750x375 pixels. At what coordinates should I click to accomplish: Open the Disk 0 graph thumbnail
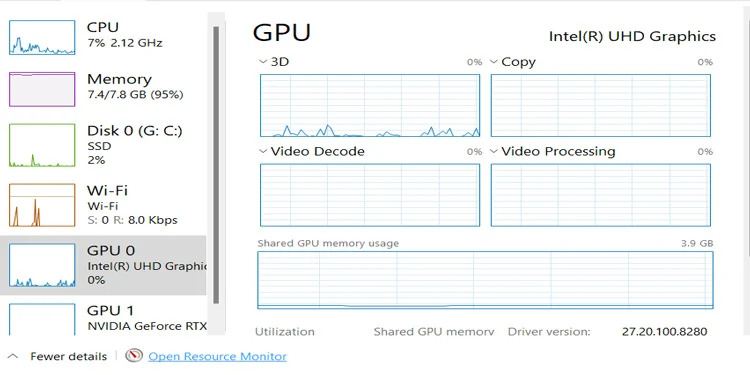coord(42,145)
